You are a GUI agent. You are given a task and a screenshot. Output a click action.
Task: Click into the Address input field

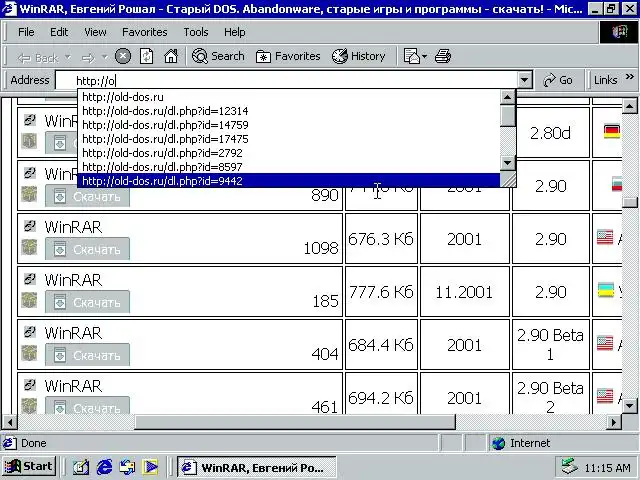[x=287, y=80]
